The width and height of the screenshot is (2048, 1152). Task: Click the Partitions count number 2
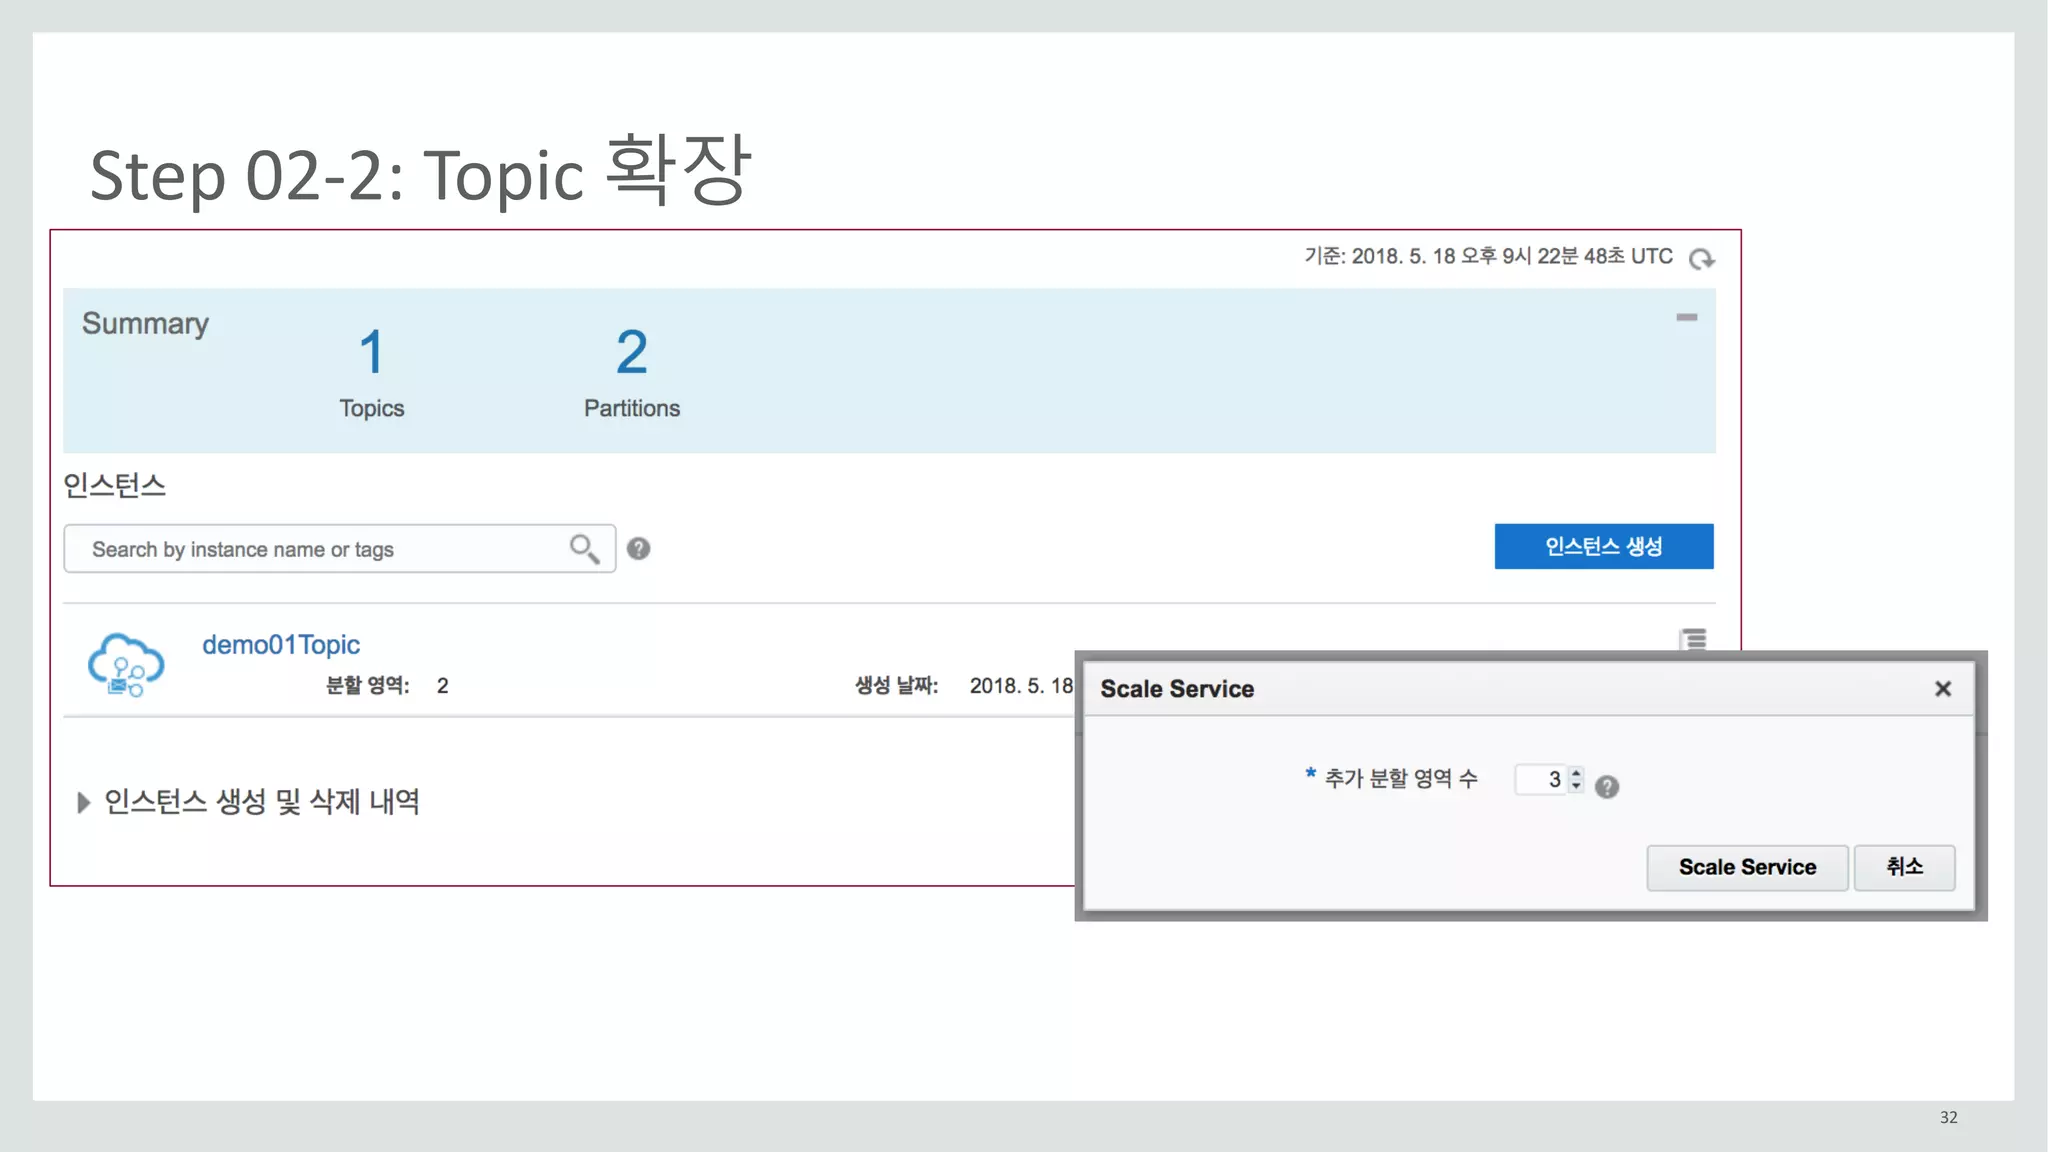631,352
